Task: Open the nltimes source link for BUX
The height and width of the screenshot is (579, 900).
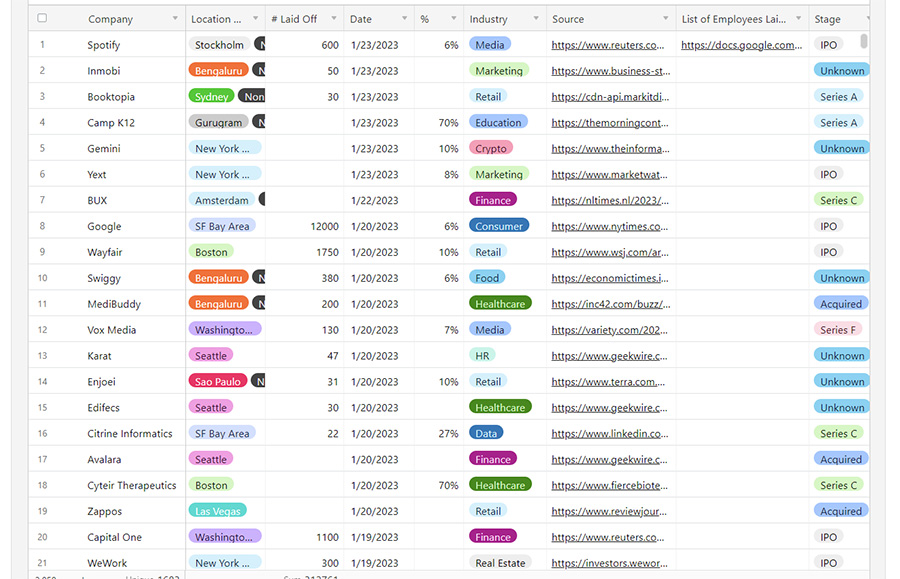Action: pyautogui.click(x=610, y=200)
